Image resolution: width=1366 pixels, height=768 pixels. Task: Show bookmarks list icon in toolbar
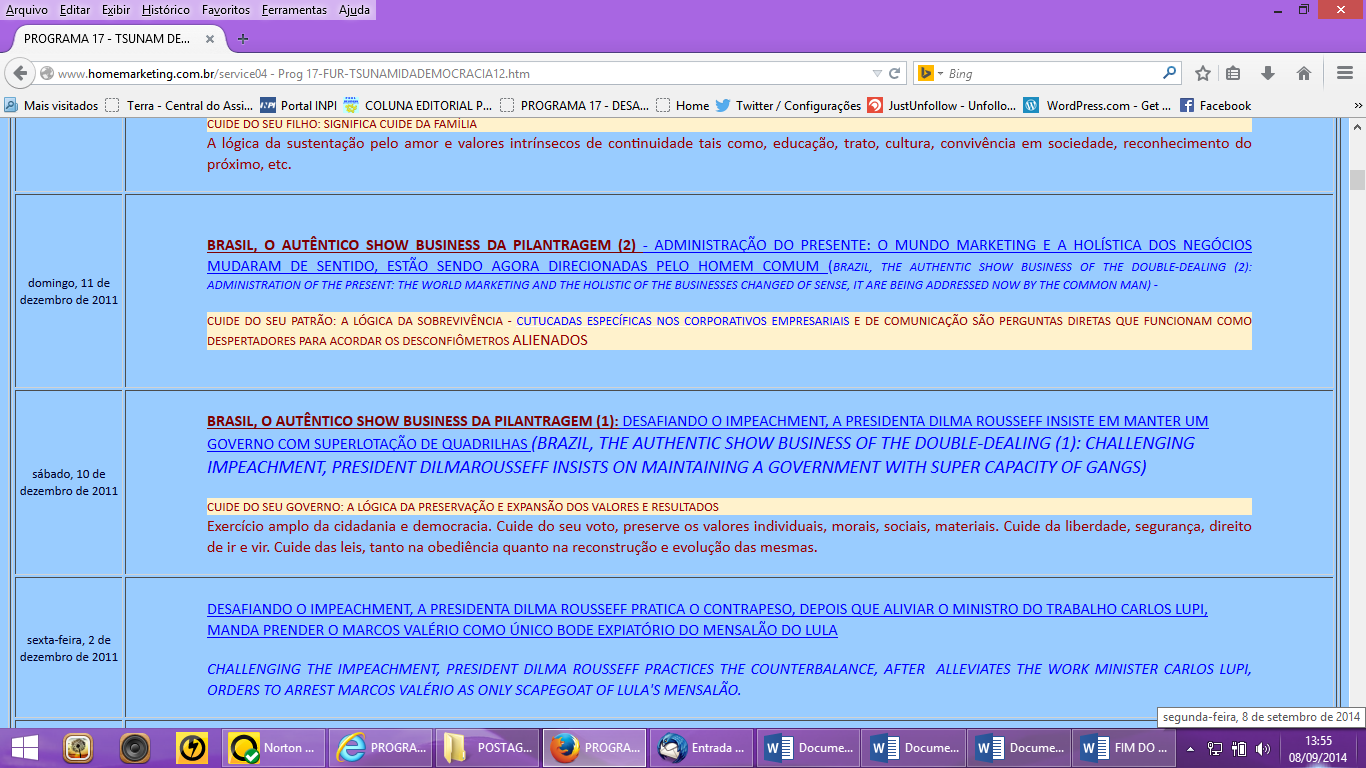[x=1233, y=73]
